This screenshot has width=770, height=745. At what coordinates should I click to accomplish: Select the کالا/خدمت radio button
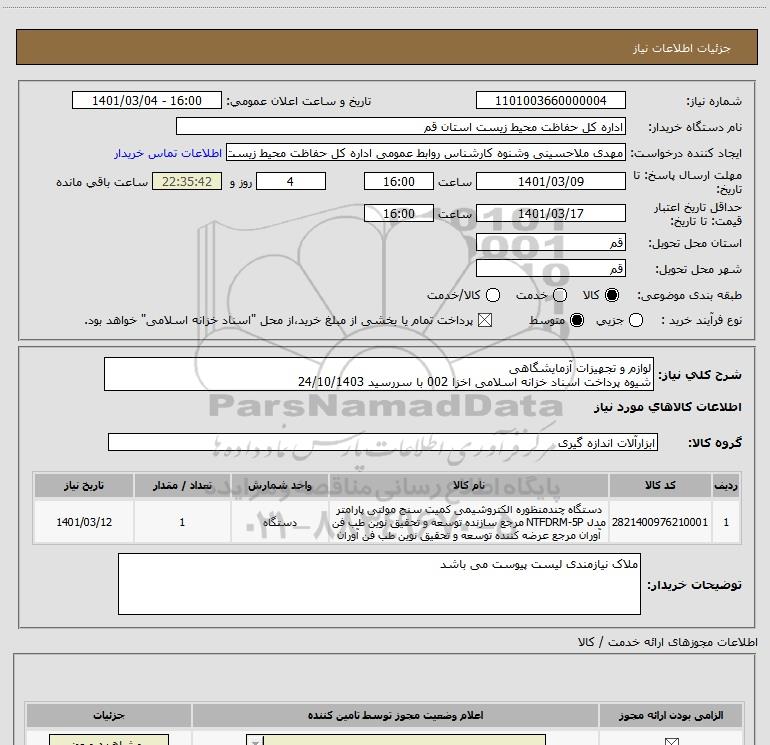tap(493, 295)
